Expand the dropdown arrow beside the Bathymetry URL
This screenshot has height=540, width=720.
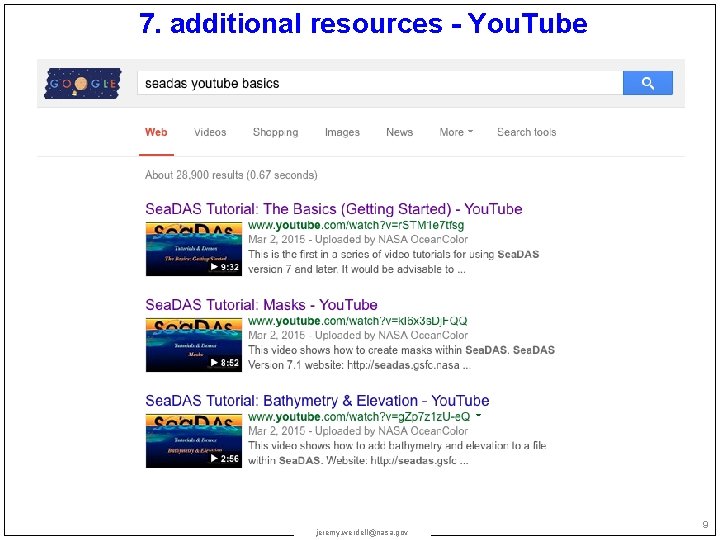tap(478, 416)
